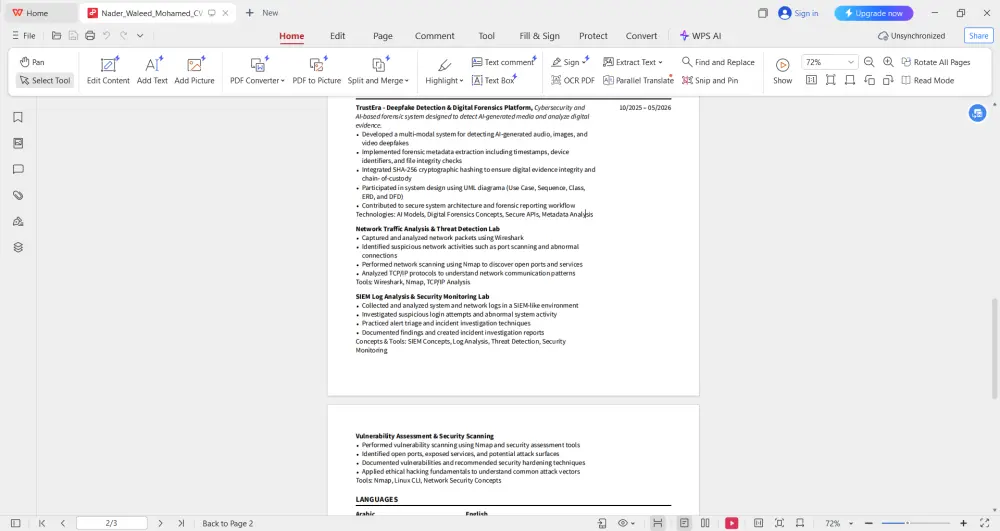Click the Upgrade now button
Screen dimensions: 1000x531
(874, 13)
